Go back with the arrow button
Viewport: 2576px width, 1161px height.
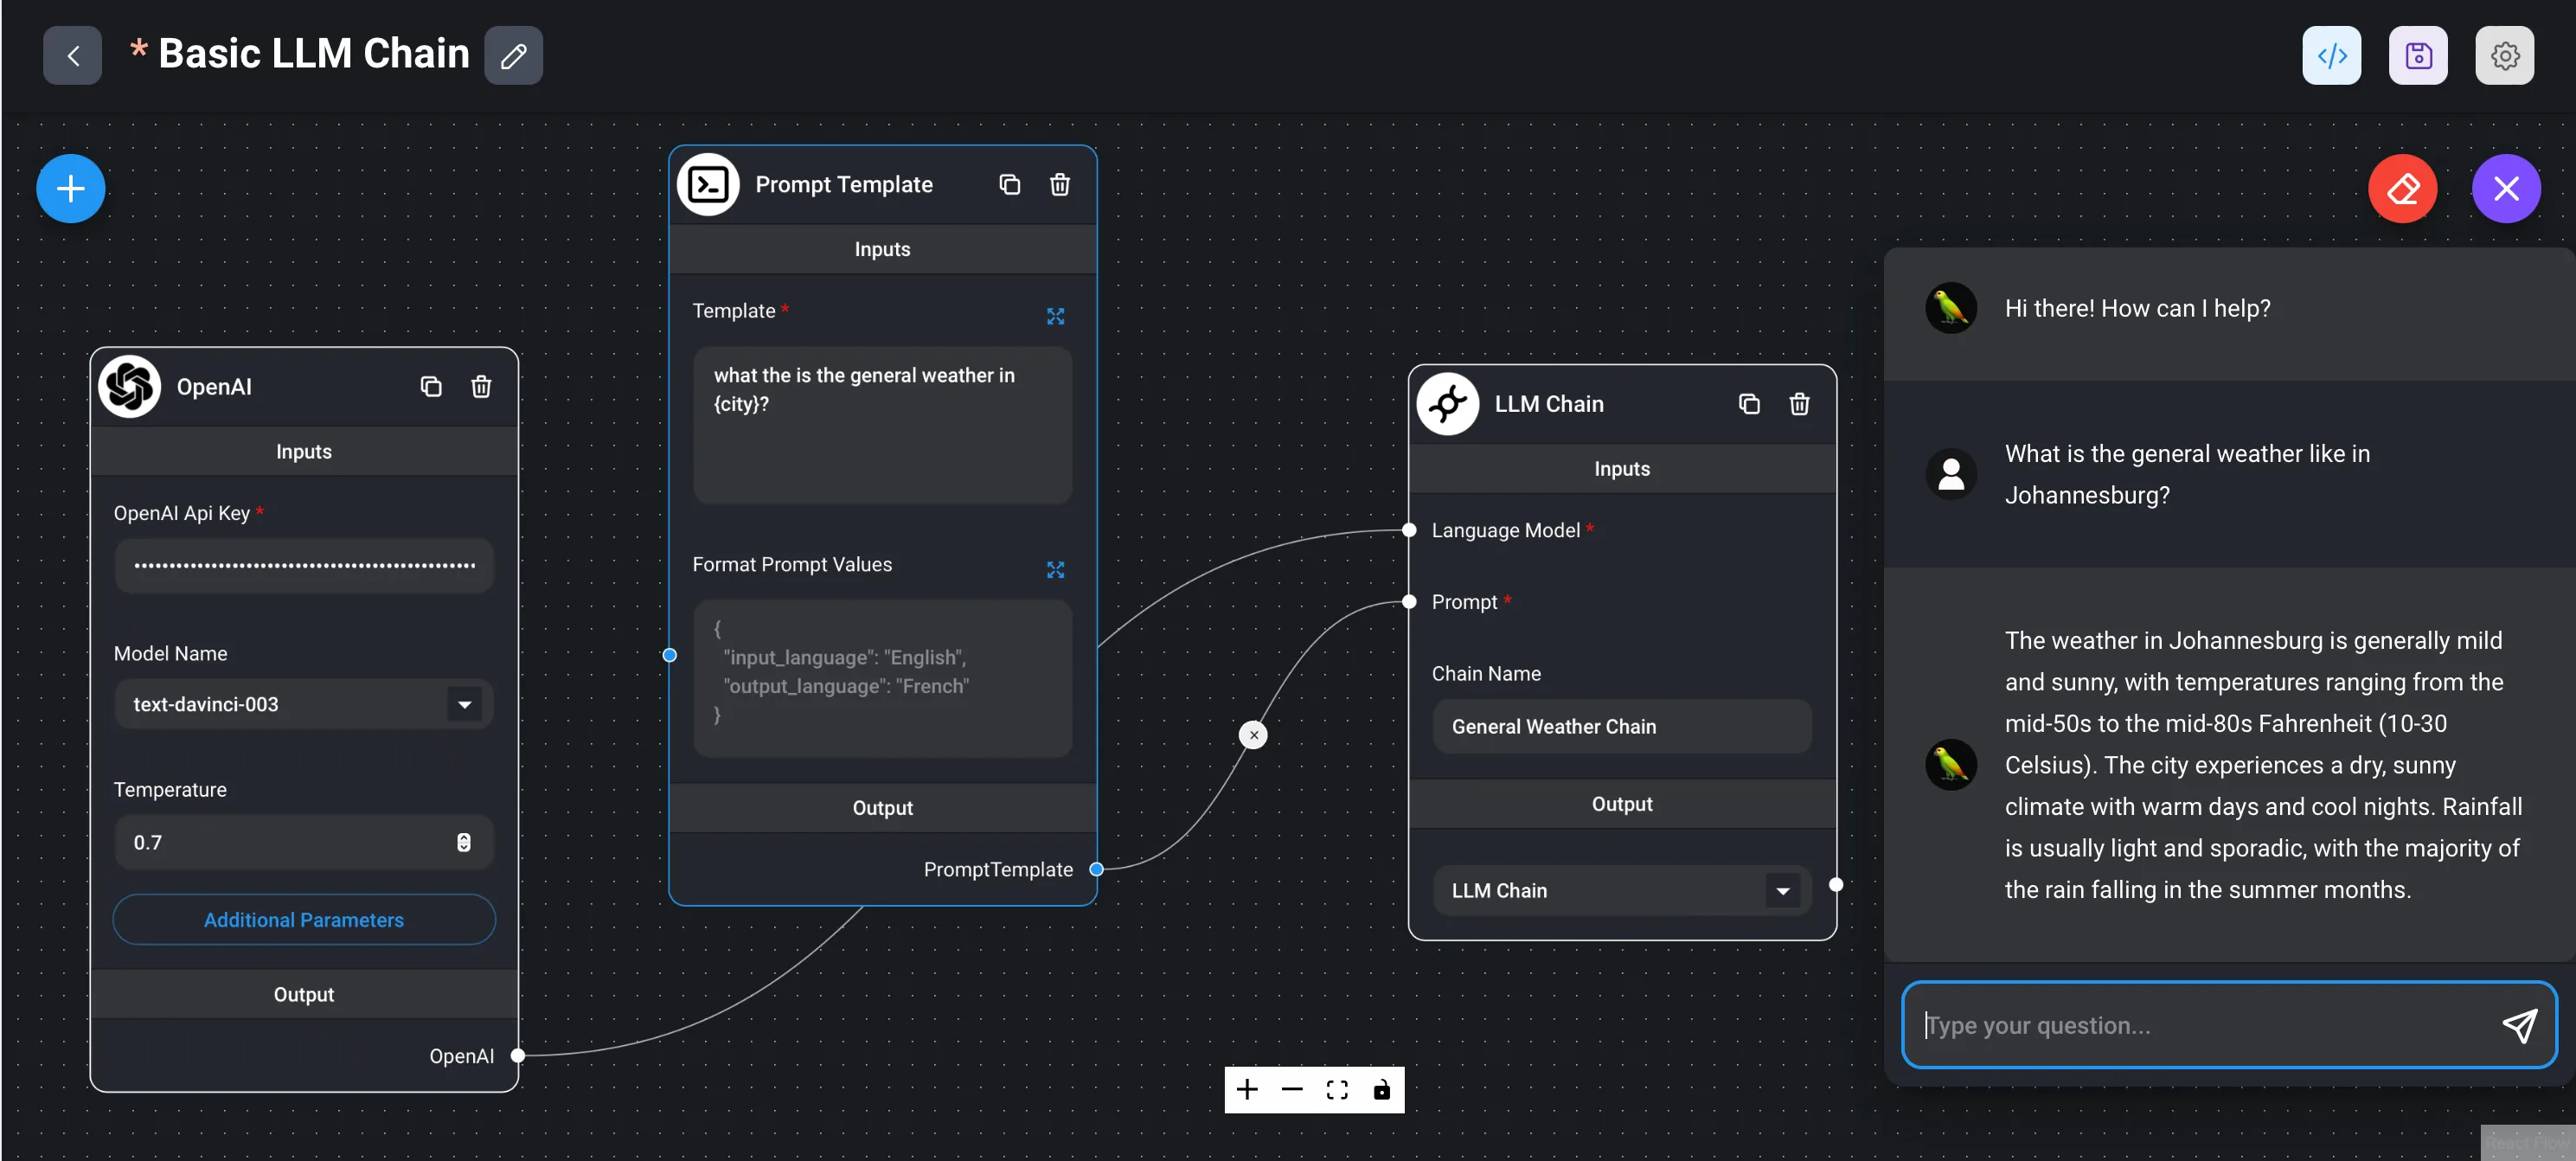click(x=72, y=55)
